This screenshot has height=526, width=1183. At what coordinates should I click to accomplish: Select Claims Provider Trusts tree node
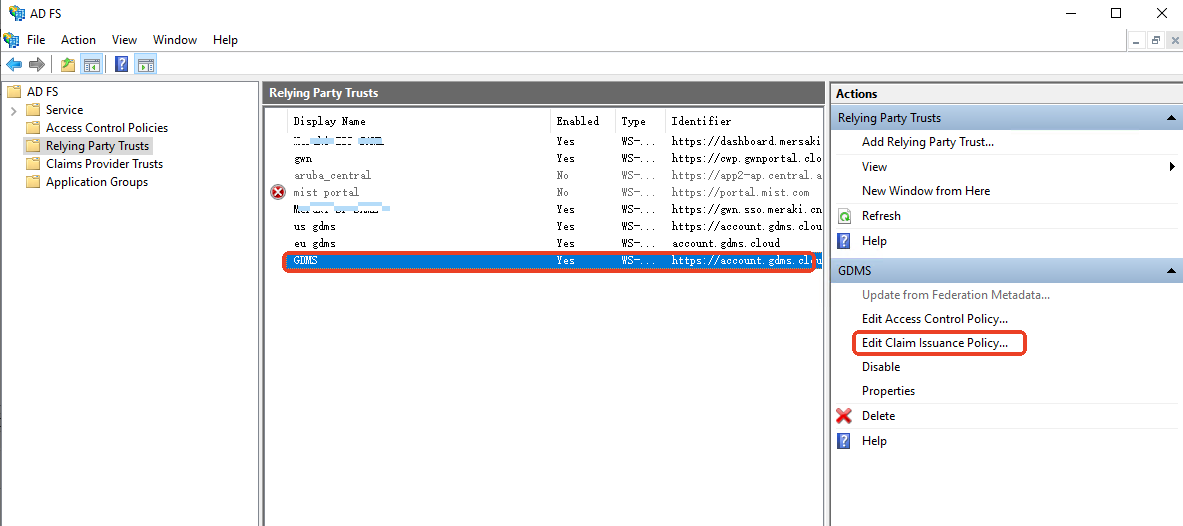click(x=104, y=164)
